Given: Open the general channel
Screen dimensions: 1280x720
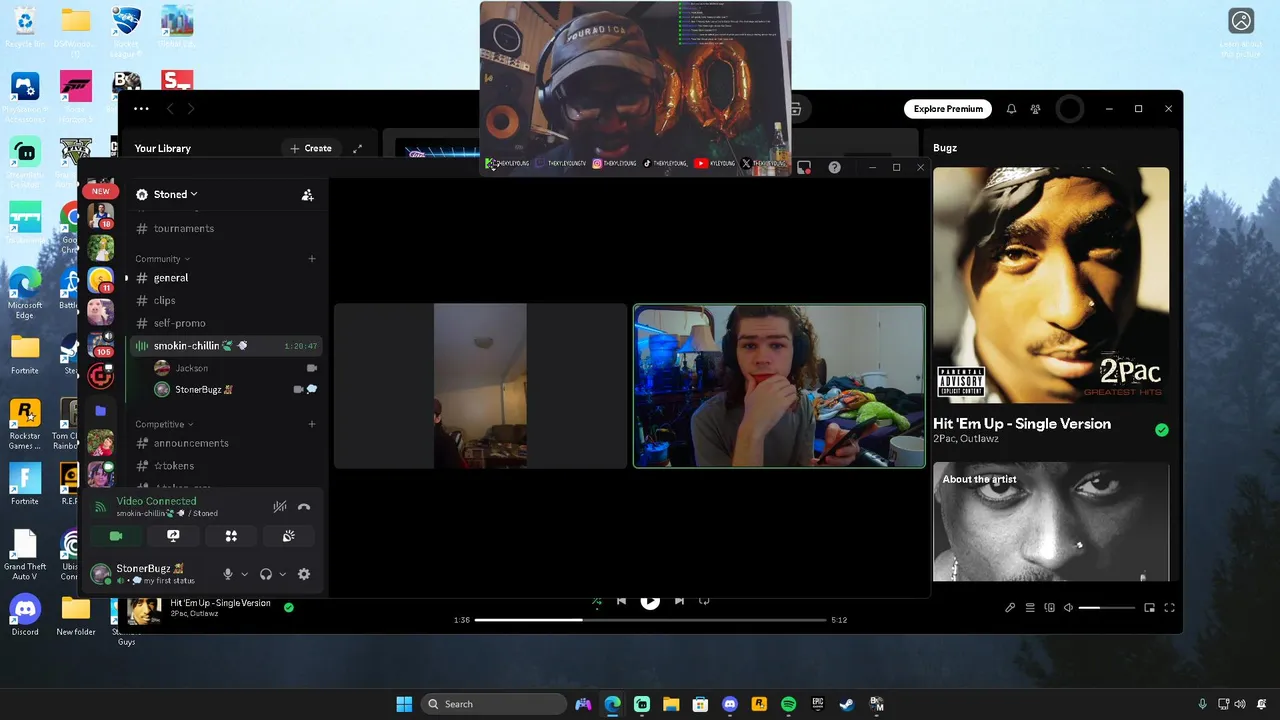Looking at the screenshot, I should 225,278.
